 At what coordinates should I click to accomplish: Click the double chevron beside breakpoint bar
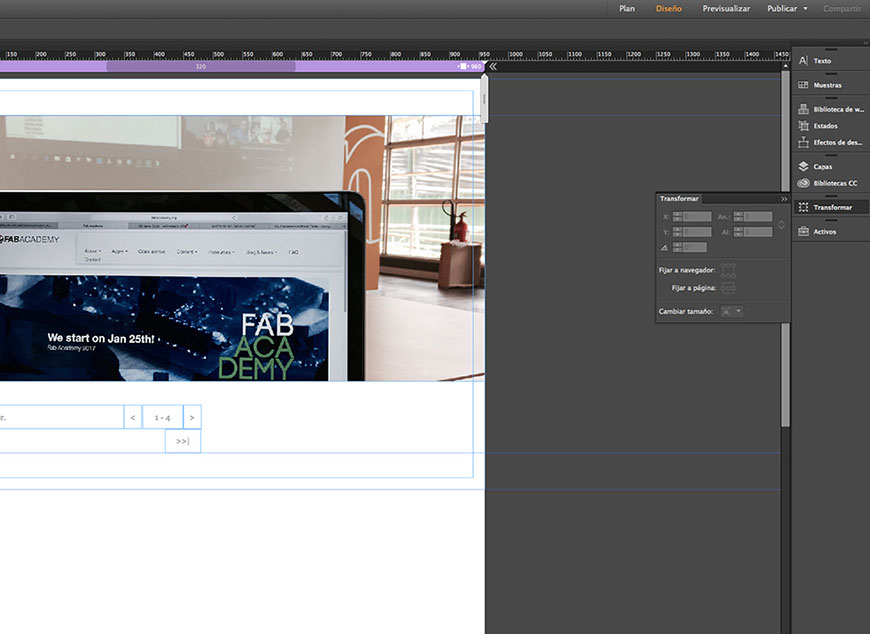coord(493,67)
